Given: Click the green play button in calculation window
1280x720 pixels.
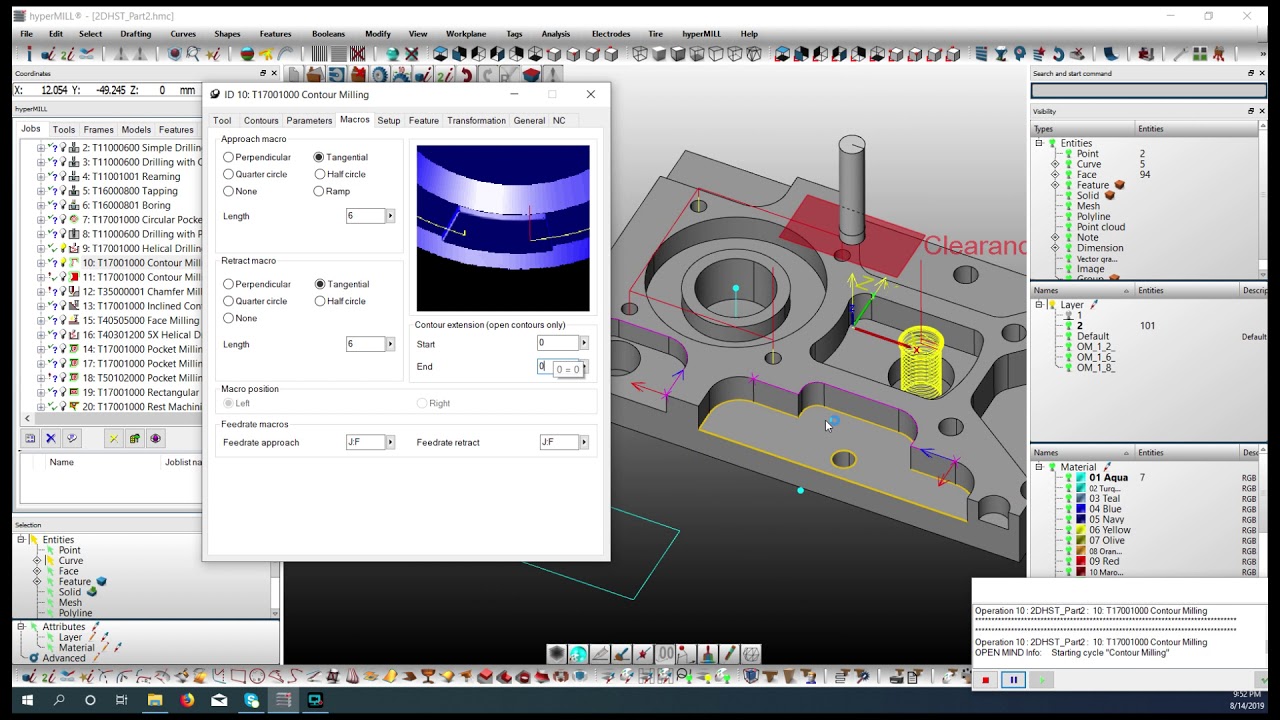Looking at the screenshot, I should [x=1041, y=680].
